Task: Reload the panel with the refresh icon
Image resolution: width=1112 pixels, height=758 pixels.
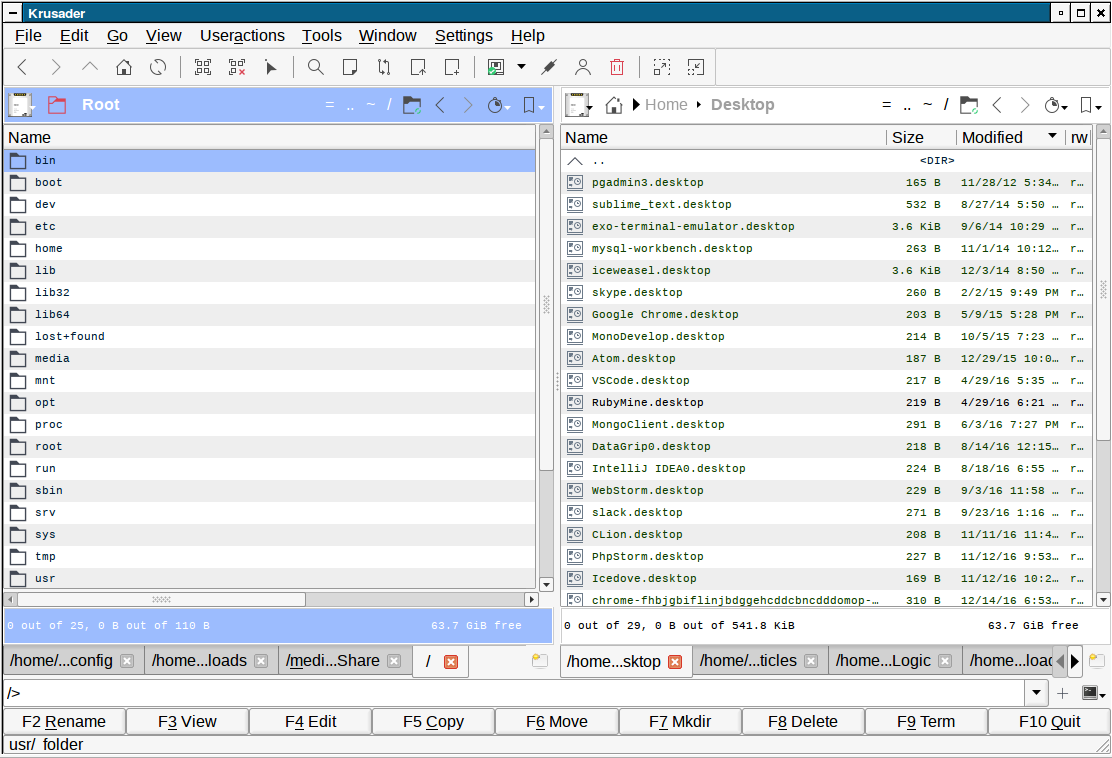Action: coord(158,67)
